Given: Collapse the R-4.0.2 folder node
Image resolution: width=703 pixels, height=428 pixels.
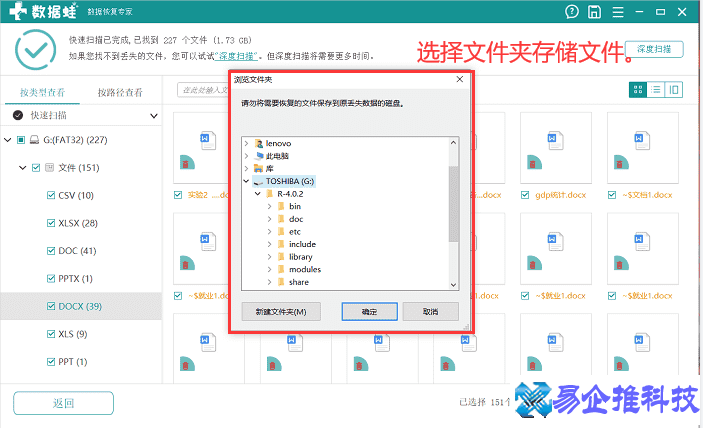Looking at the screenshot, I should pyautogui.click(x=258, y=194).
